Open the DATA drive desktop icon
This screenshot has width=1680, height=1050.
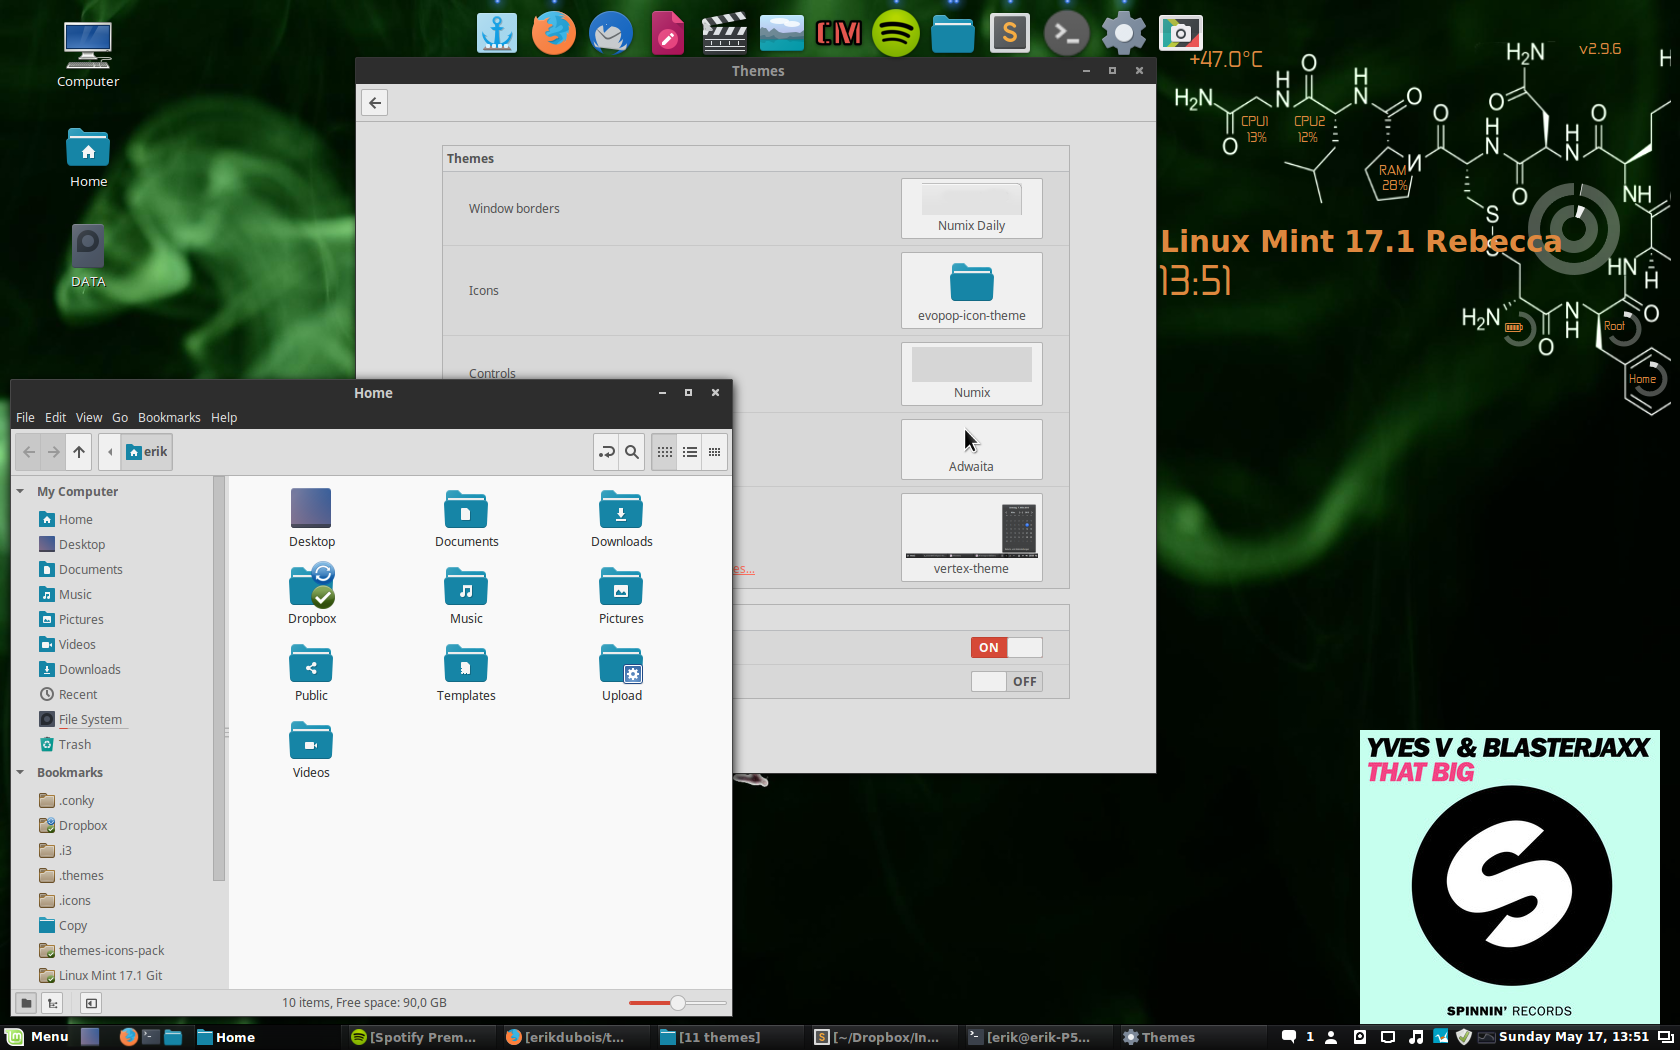[88, 255]
